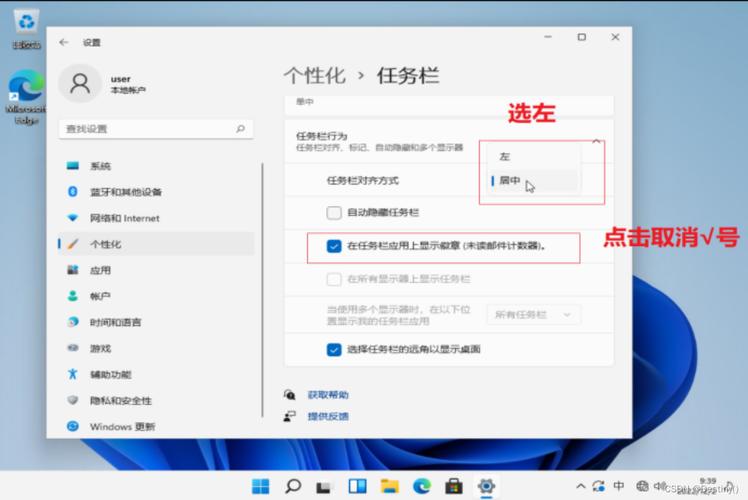Image resolution: width=748 pixels, height=500 pixels.
Task: Choose 左 in the alignment dropdown
Action: 533,156
